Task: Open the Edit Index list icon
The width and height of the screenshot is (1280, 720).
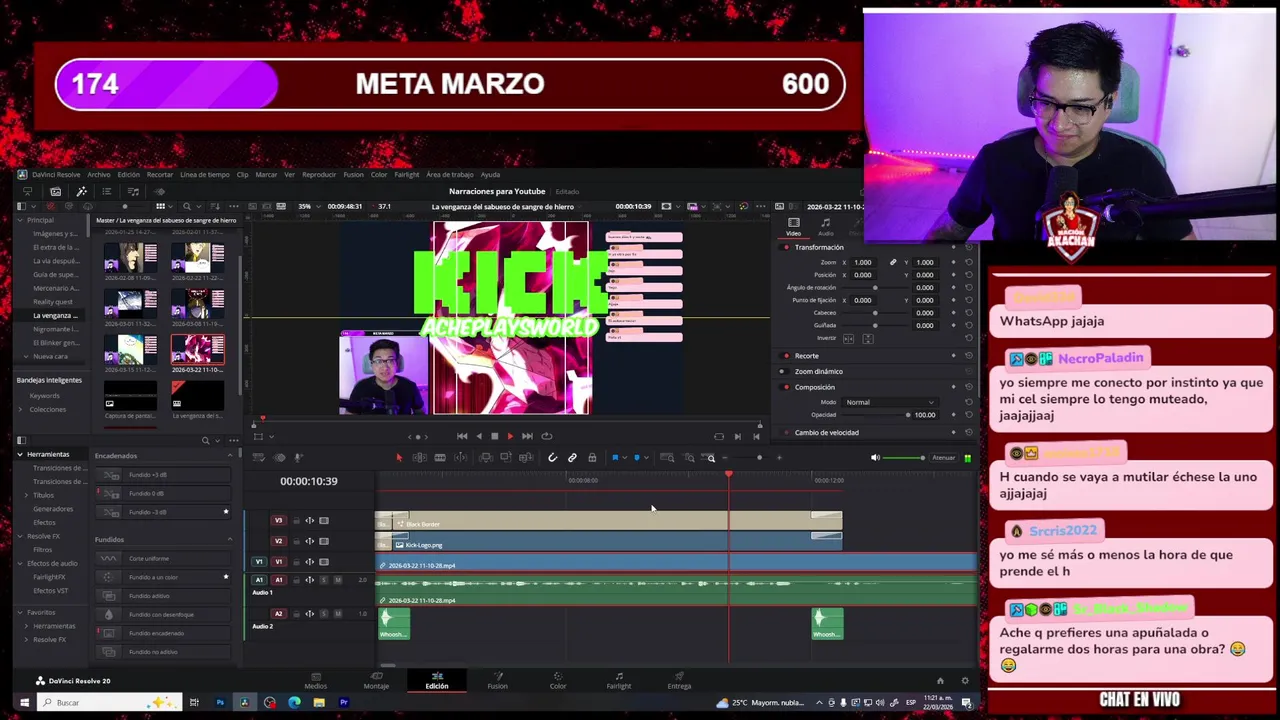Action: coord(107,191)
